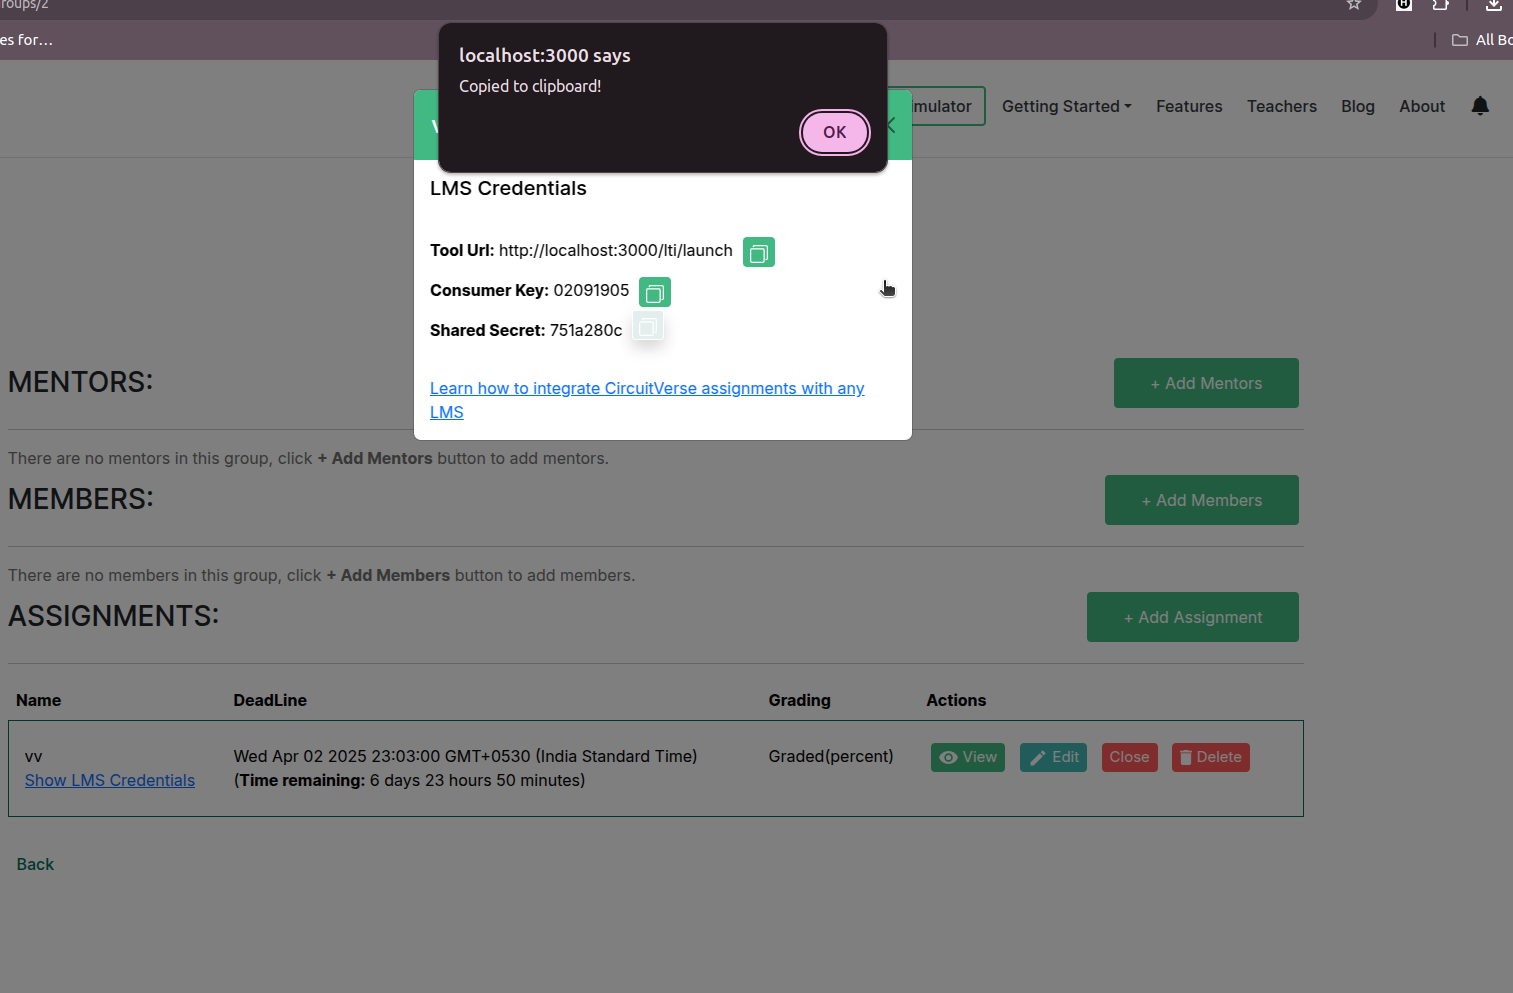
Task: Delete the vv assignment
Action: pos(1210,757)
